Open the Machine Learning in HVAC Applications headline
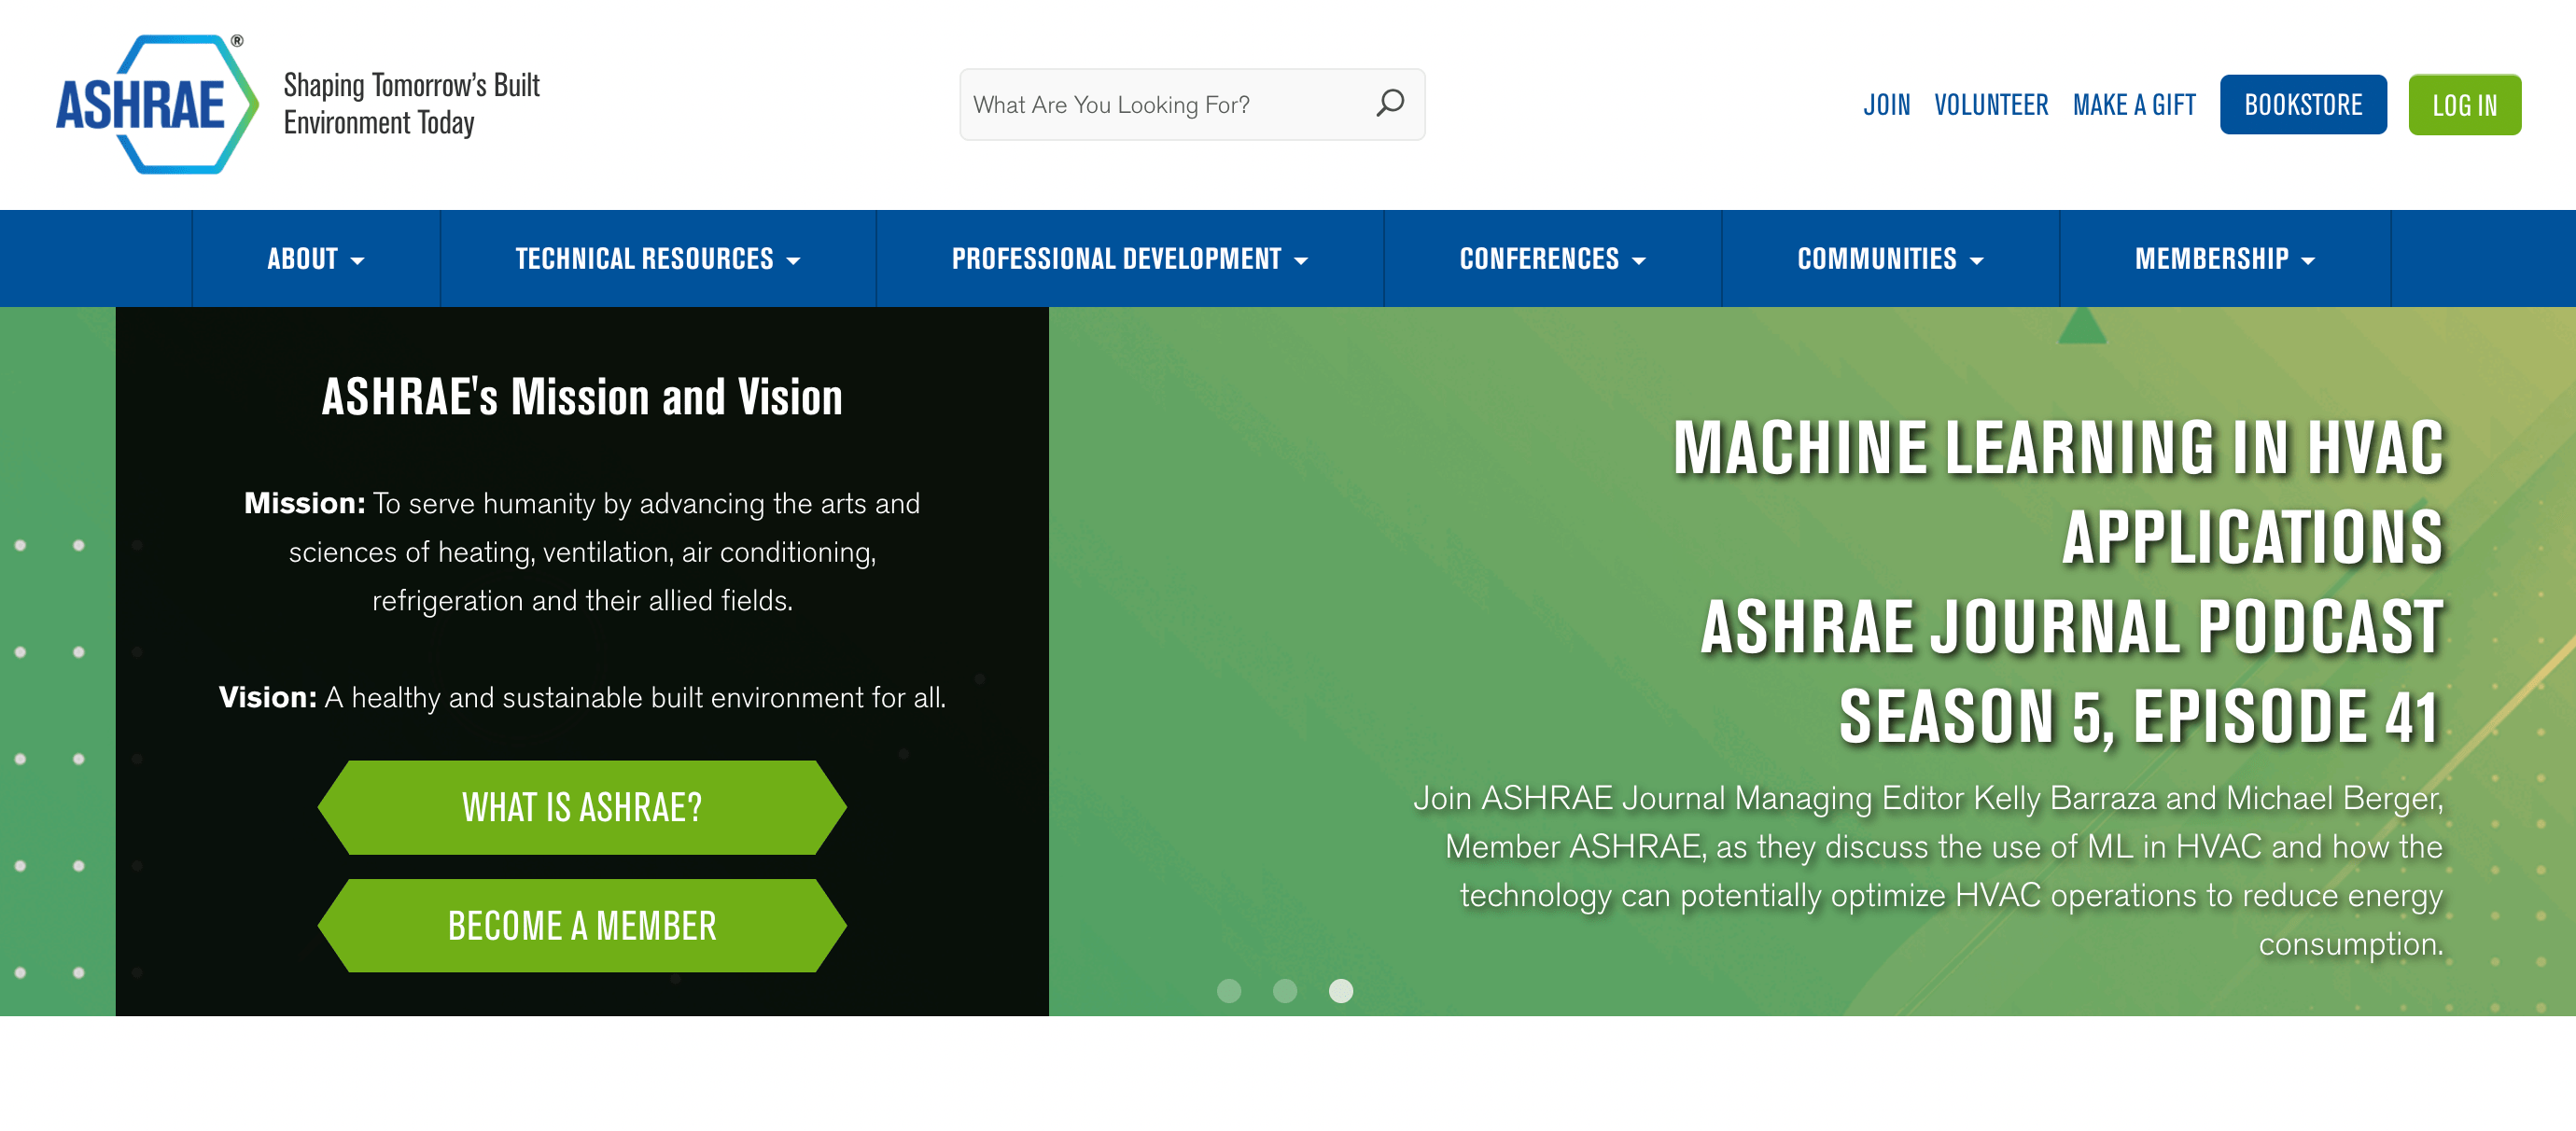The height and width of the screenshot is (1131, 2576). 2058,582
